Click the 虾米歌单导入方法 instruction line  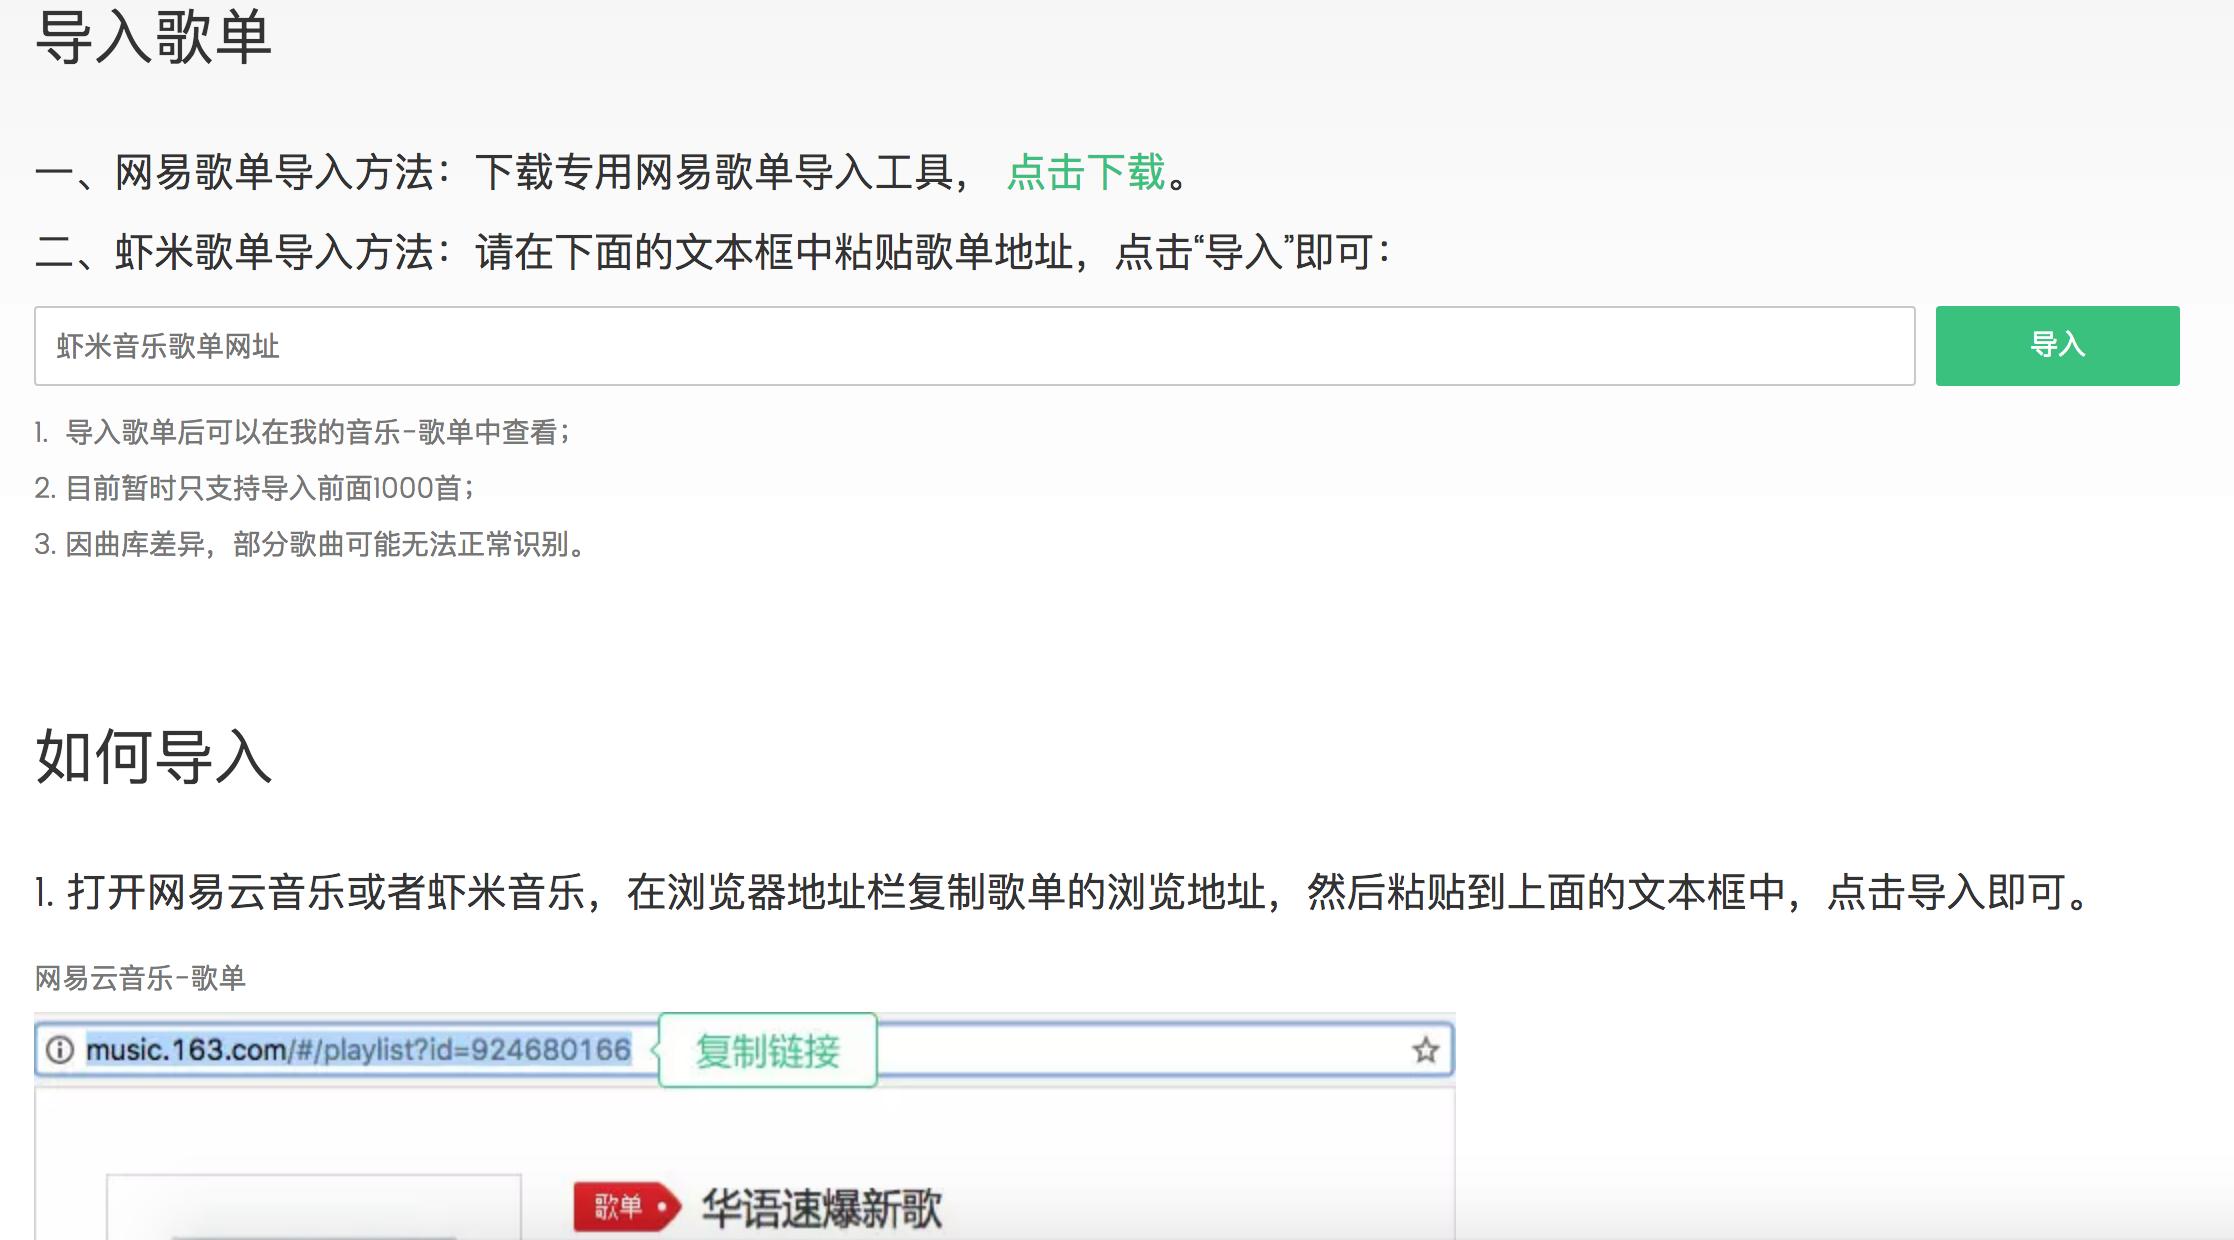(710, 252)
